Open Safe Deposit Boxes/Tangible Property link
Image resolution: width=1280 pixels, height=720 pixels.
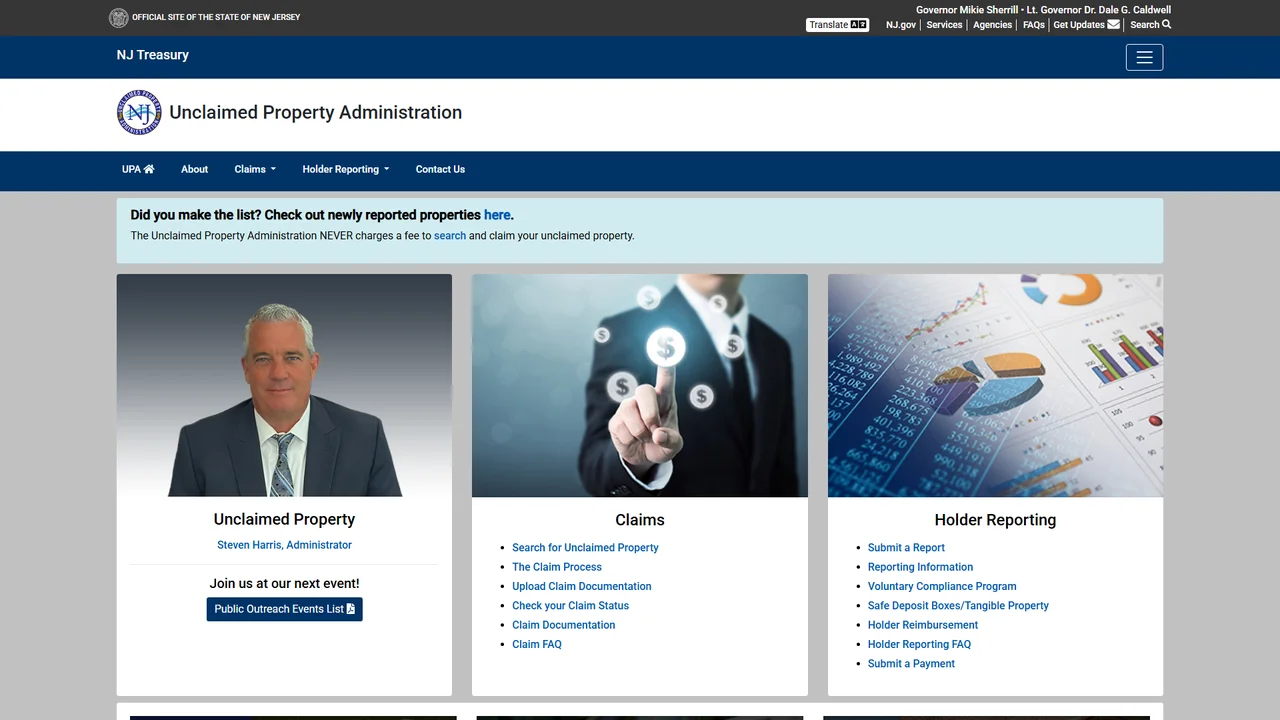click(958, 606)
